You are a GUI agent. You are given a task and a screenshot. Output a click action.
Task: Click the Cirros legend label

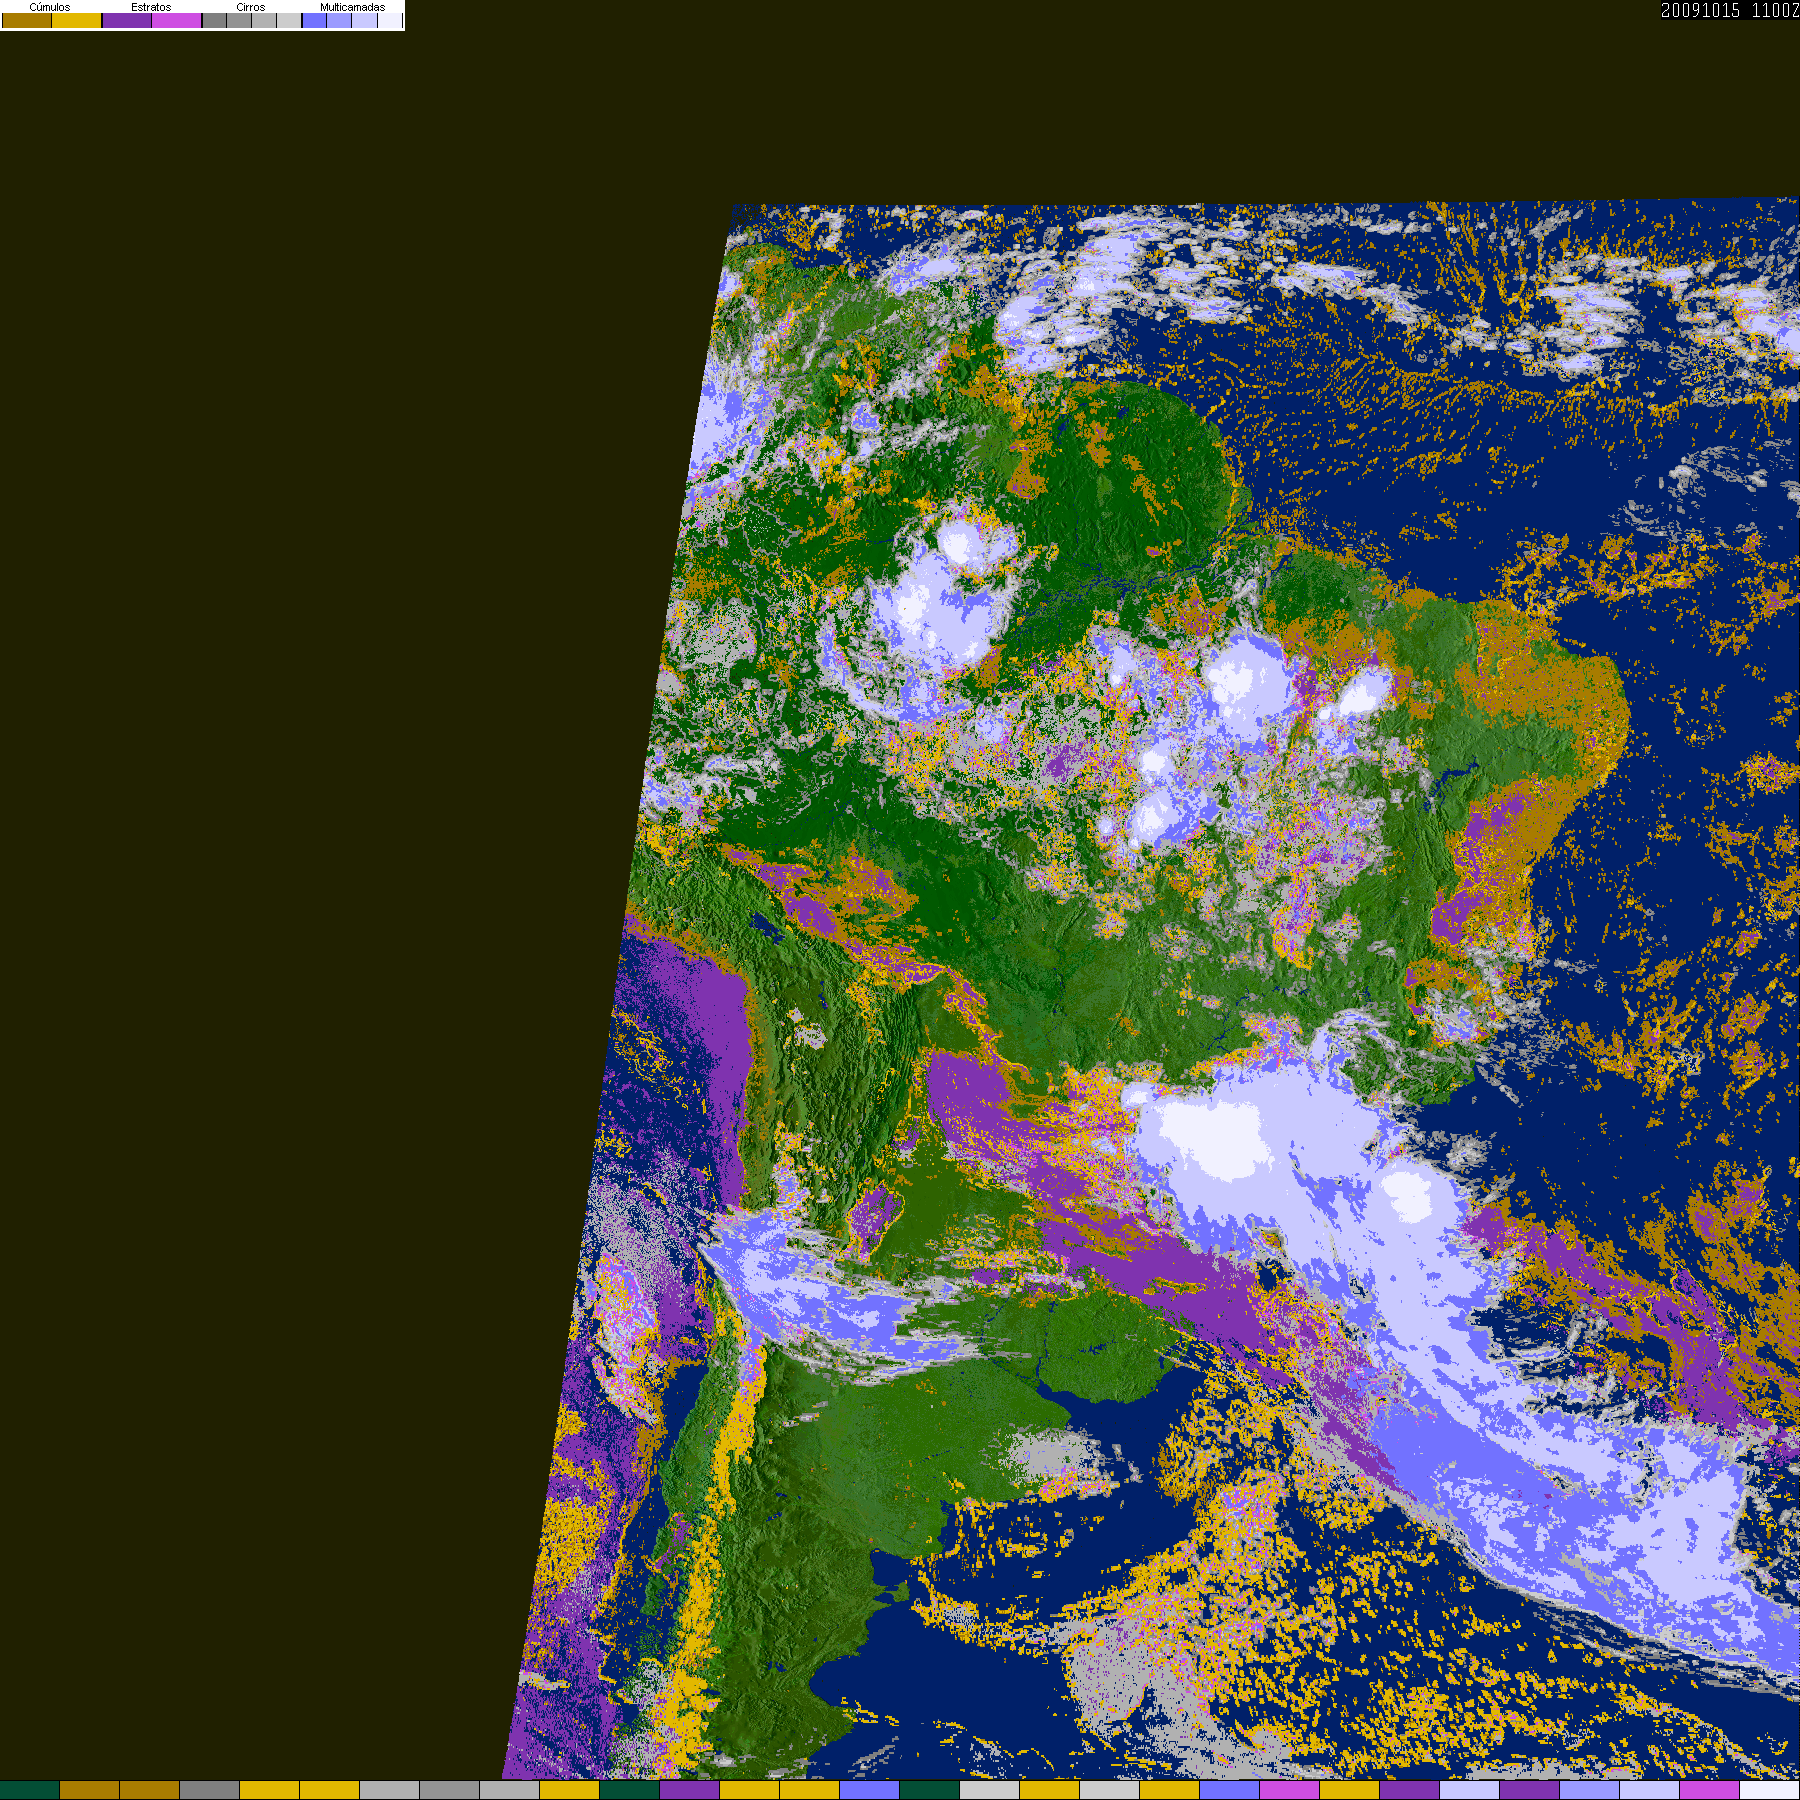[250, 7]
